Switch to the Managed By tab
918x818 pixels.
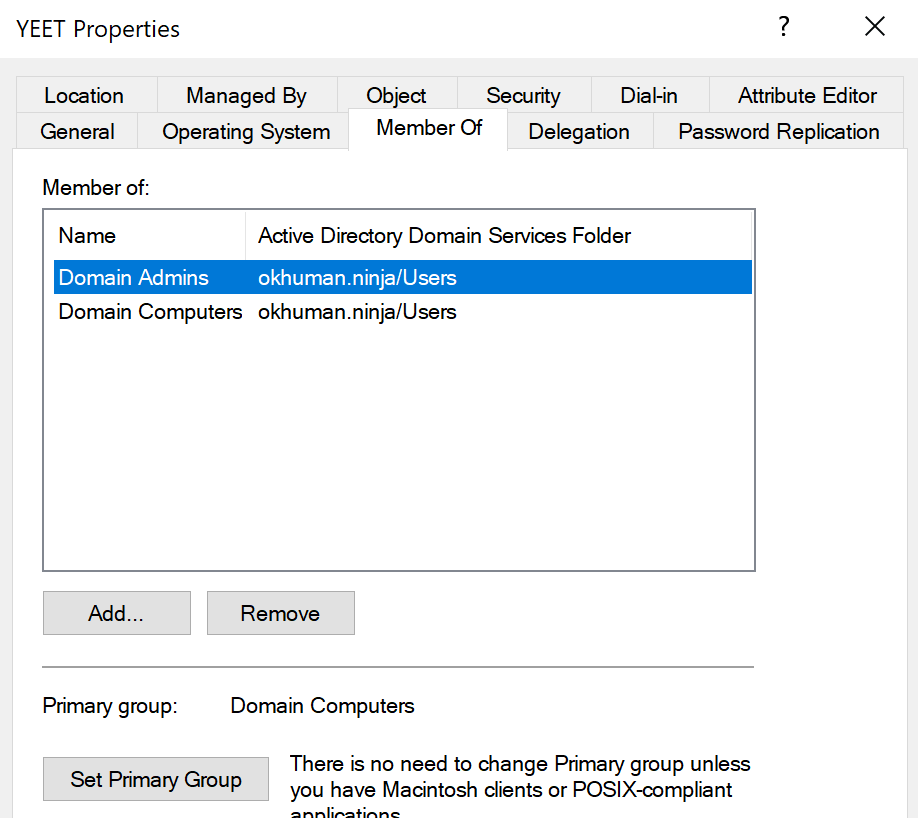tap(246, 96)
